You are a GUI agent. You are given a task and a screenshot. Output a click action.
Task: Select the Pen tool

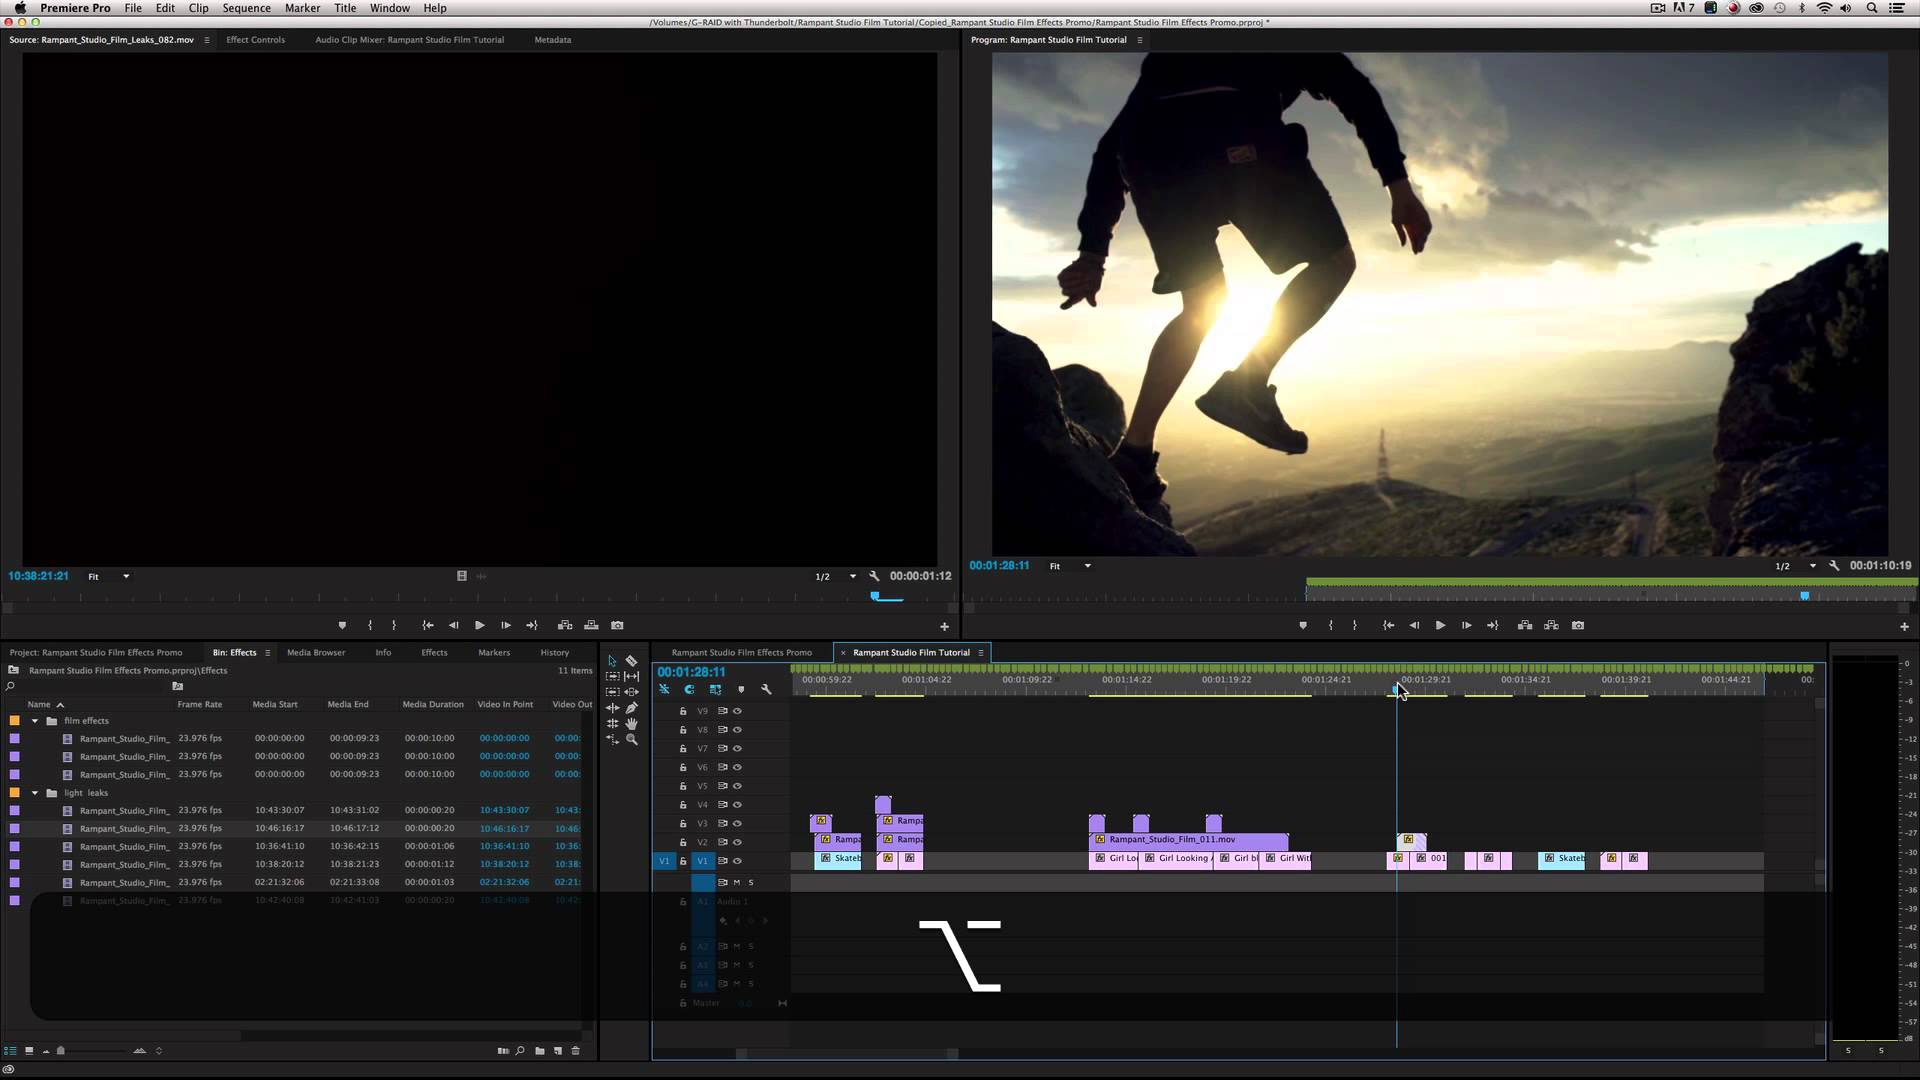pos(632,708)
